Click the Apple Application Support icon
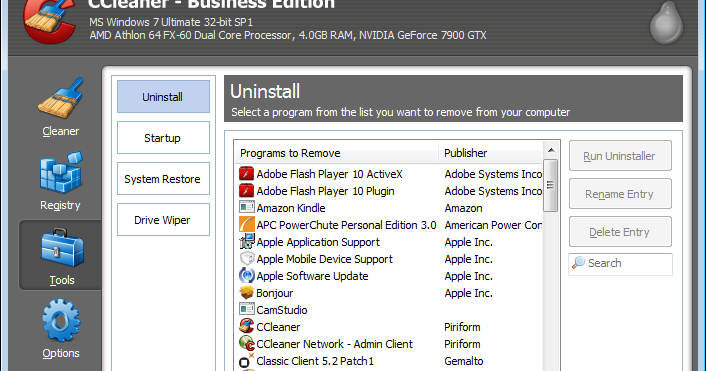Image resolution: width=706 pixels, height=371 pixels. click(246, 241)
